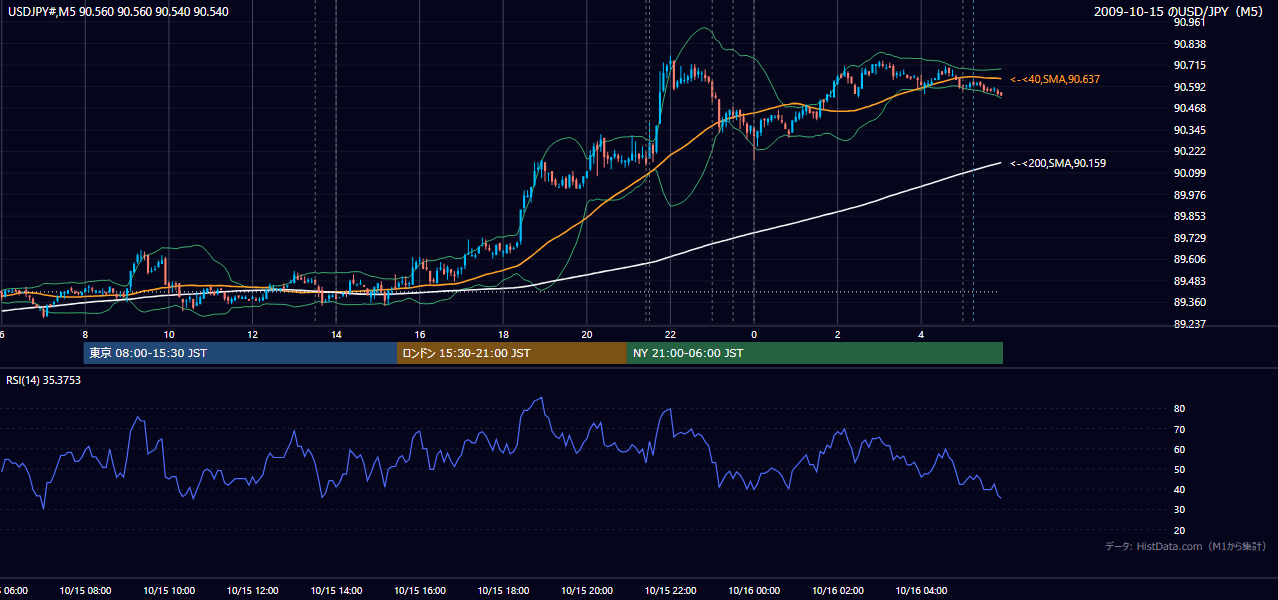This screenshot has width=1278, height=600.
Task: Click hour label 18 under the price chart
Action: (x=503, y=335)
